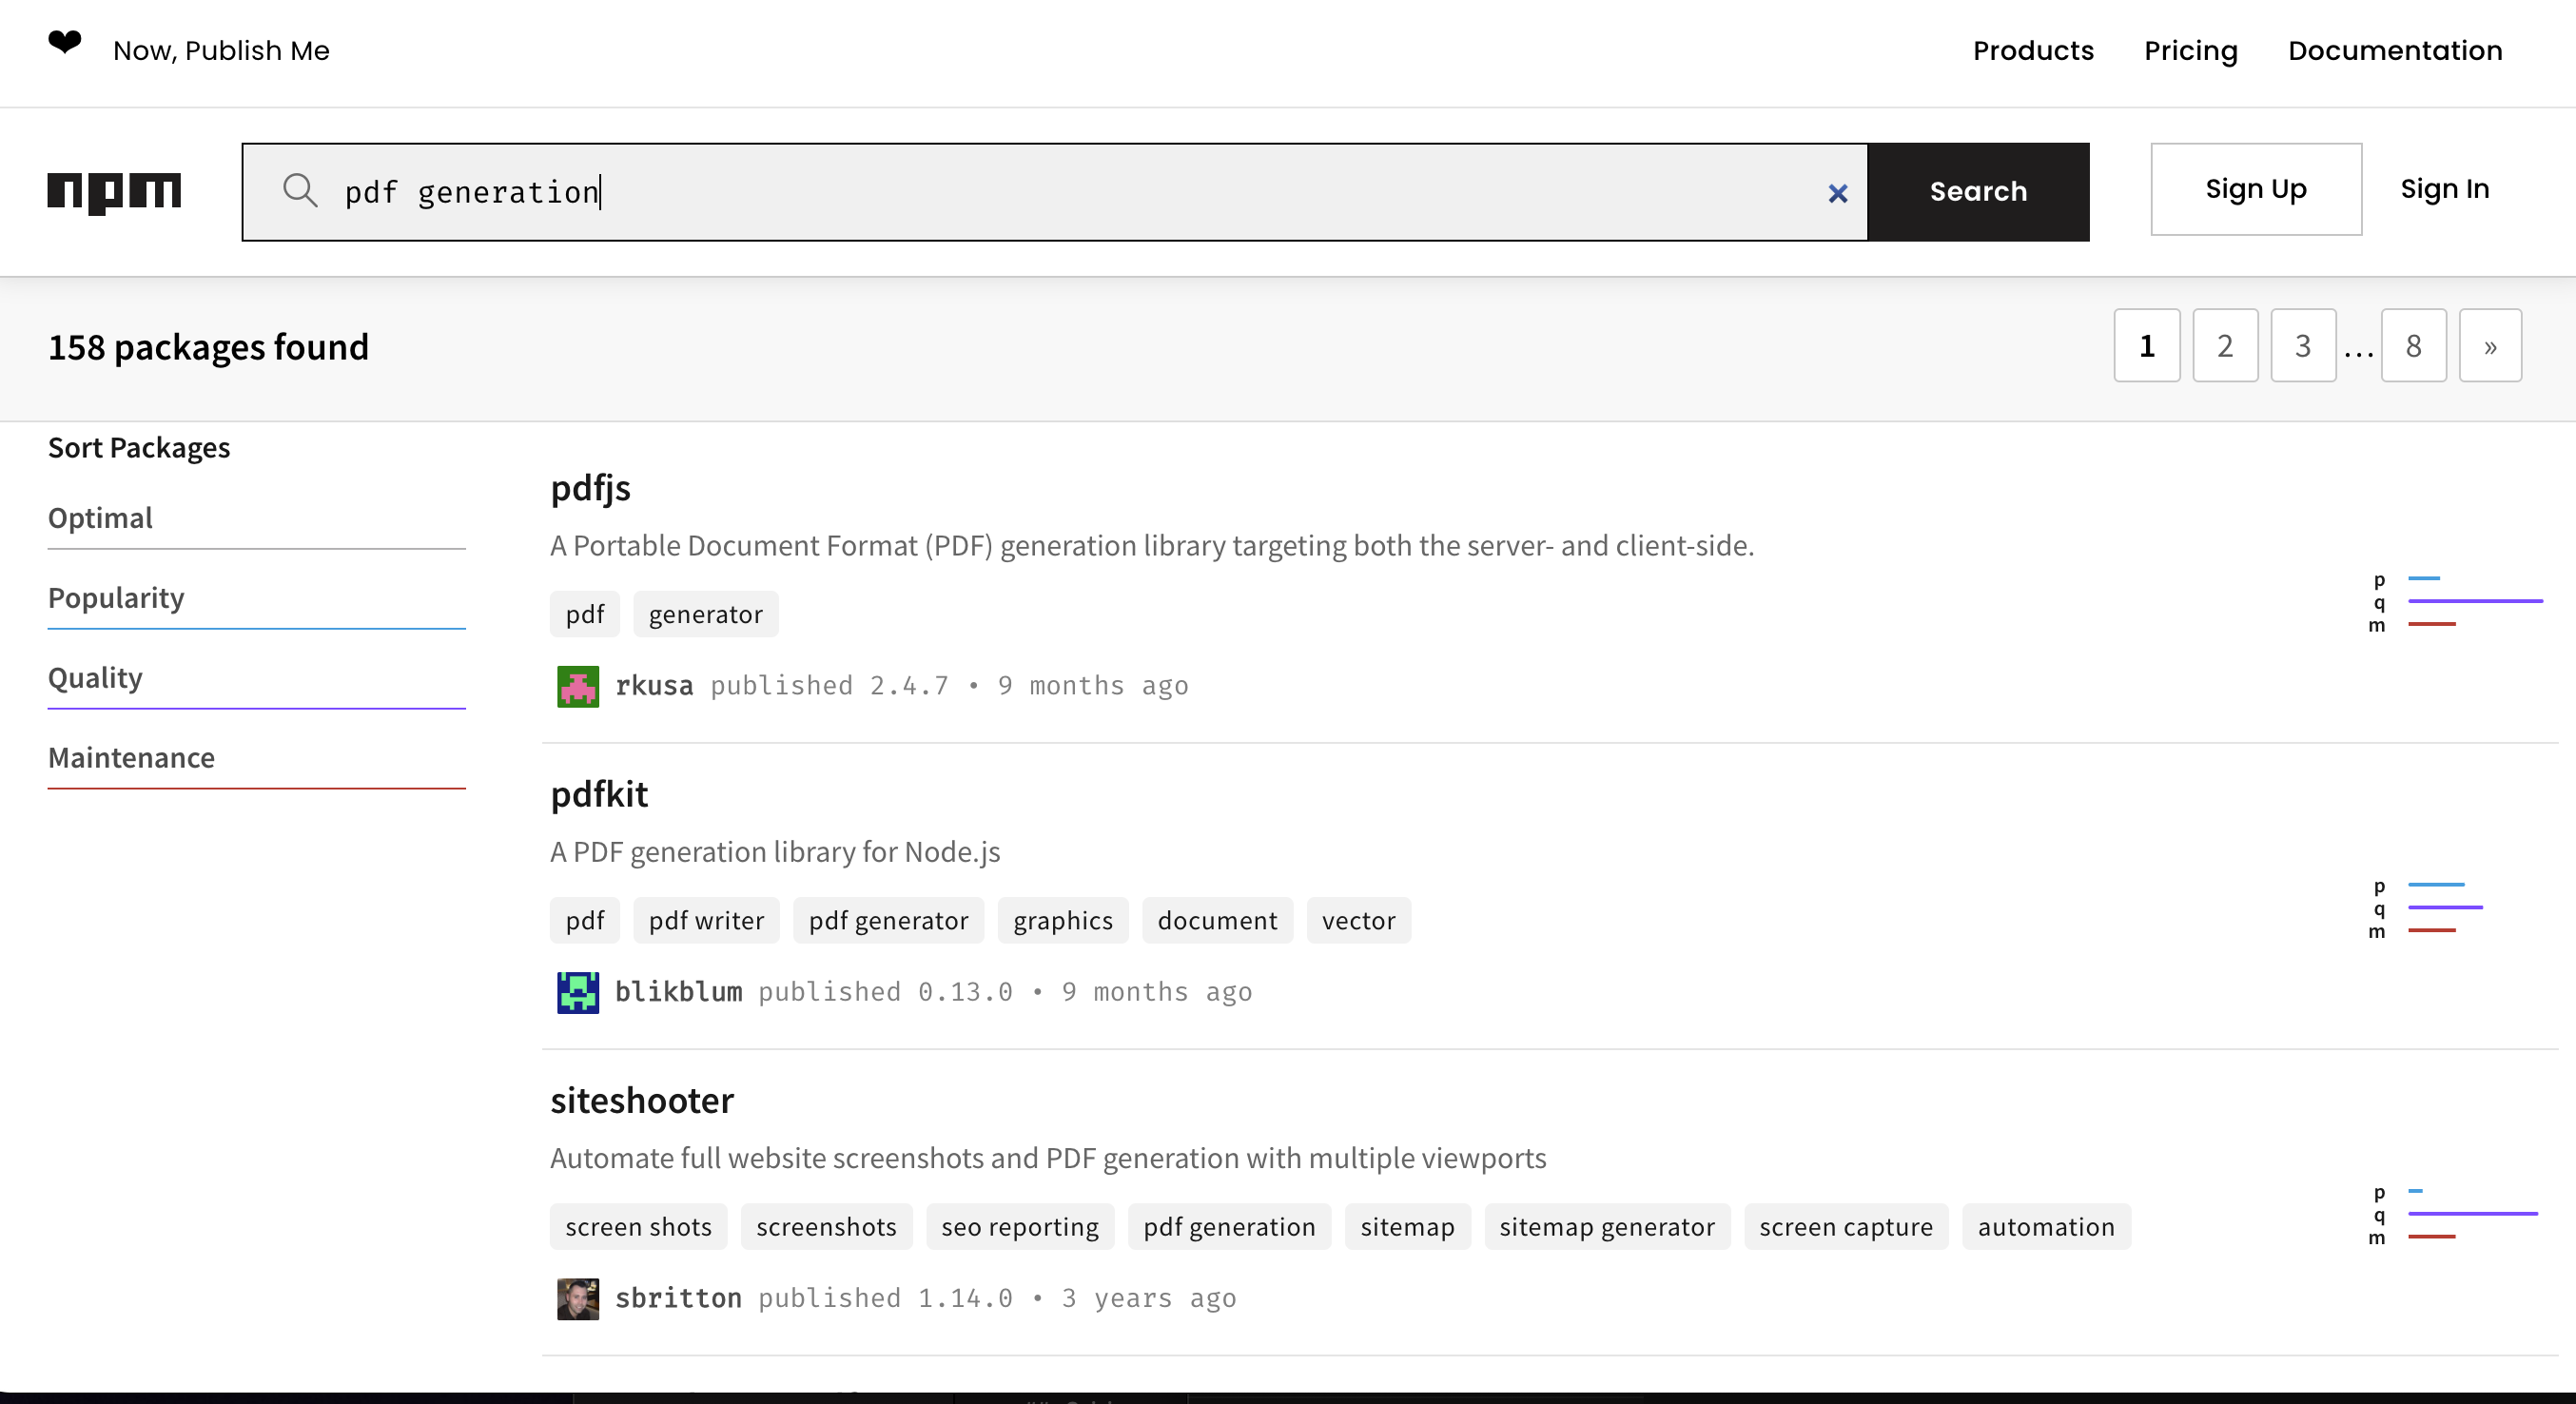Click the magnifying glass search icon
Screen dimensions: 2576x1404
point(300,190)
